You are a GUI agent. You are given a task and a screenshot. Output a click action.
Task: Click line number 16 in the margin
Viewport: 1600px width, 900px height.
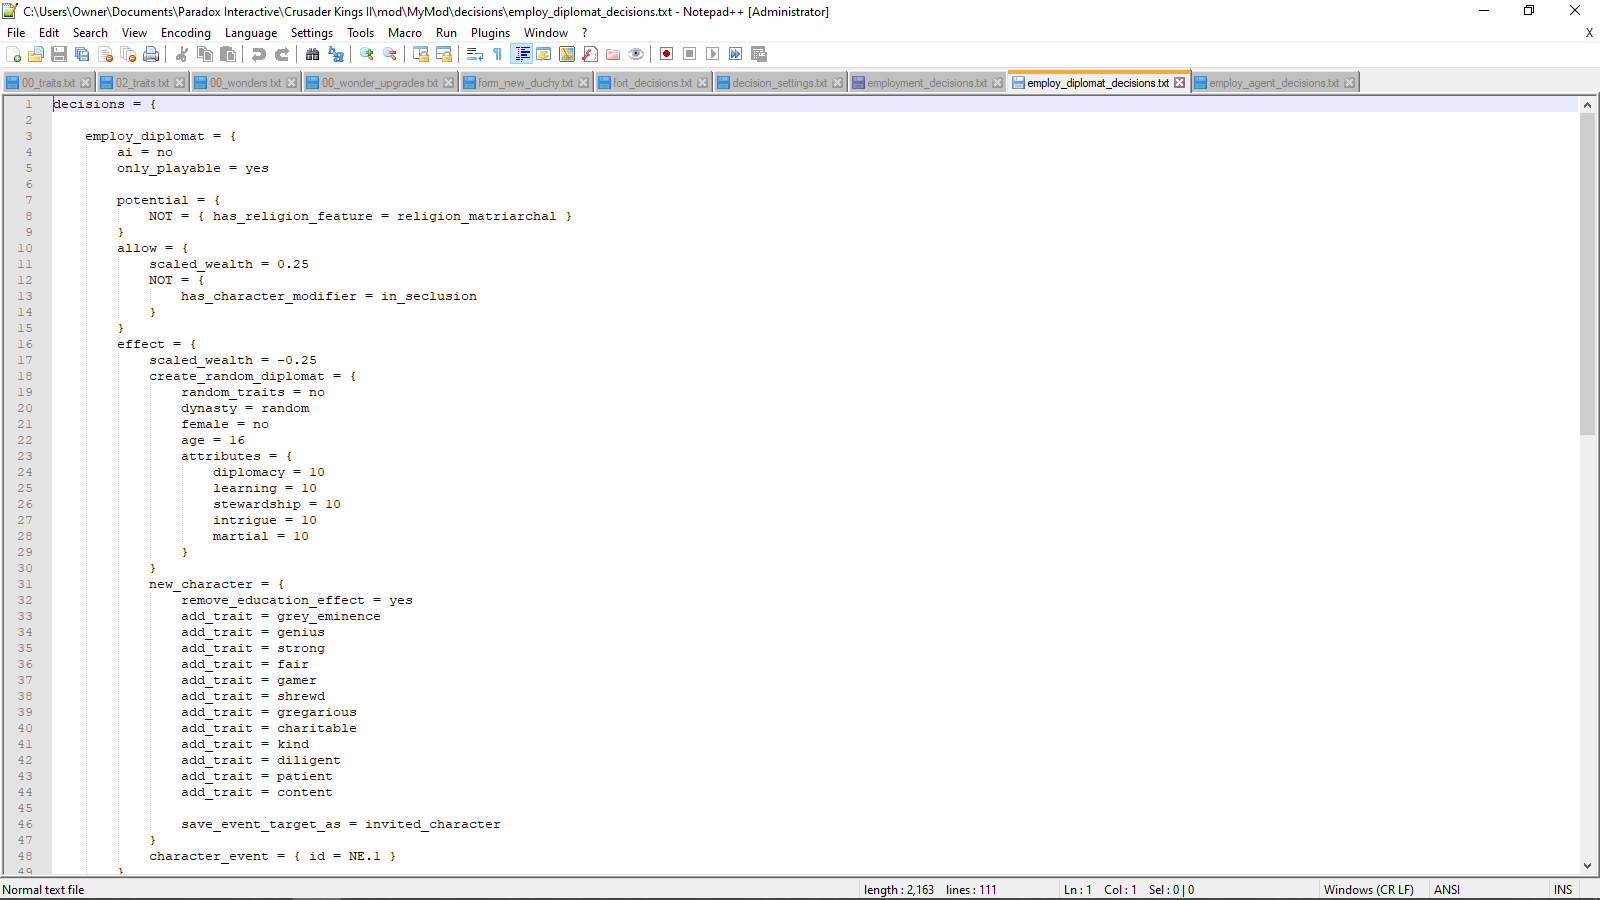coord(25,344)
